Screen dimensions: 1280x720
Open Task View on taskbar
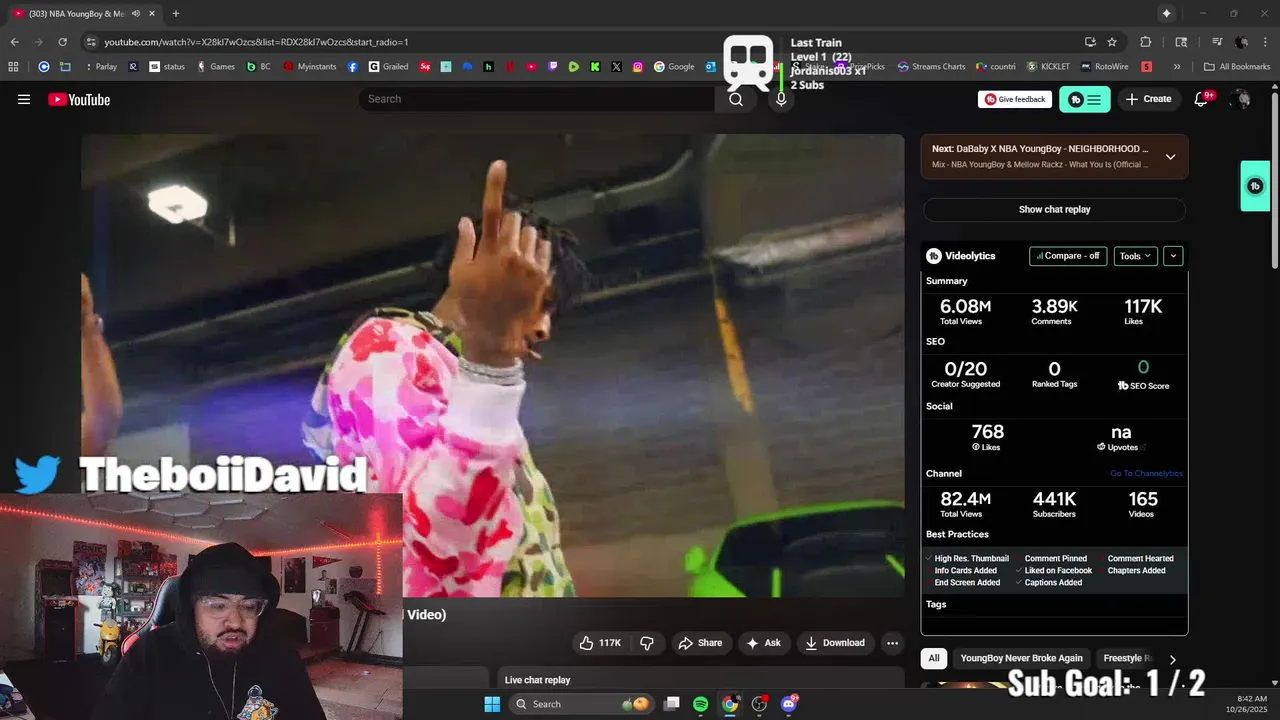click(x=672, y=704)
